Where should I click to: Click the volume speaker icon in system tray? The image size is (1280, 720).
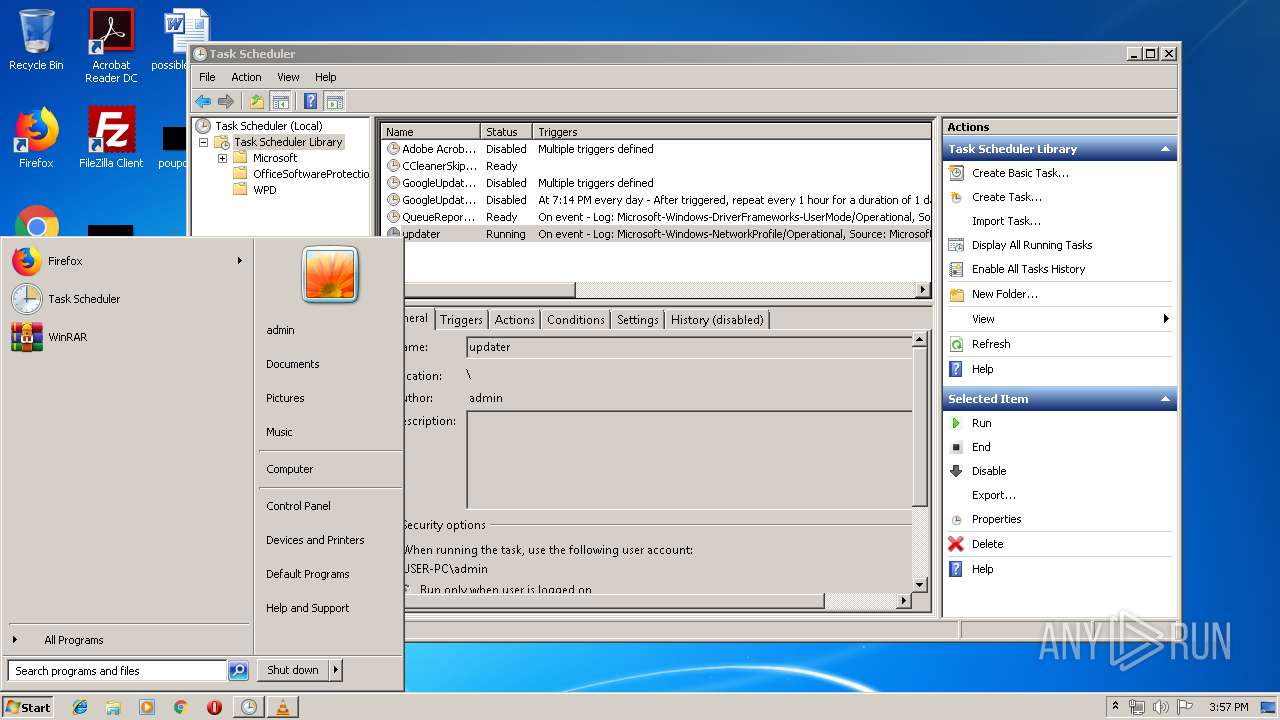coord(1161,707)
